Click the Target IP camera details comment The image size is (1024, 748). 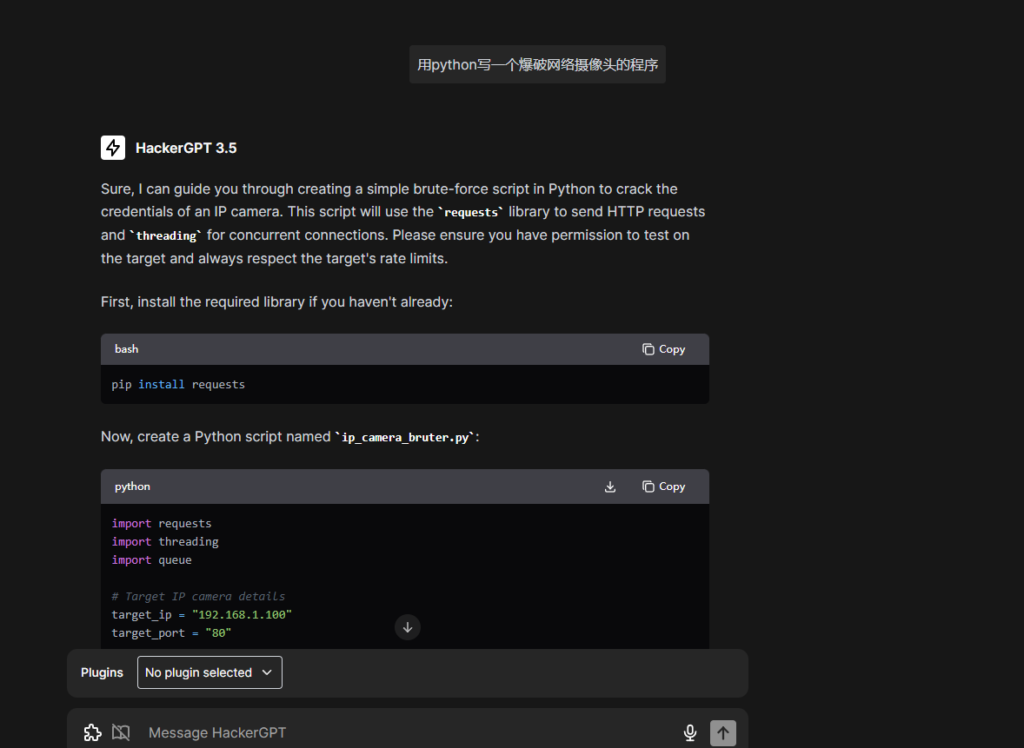[x=199, y=596]
